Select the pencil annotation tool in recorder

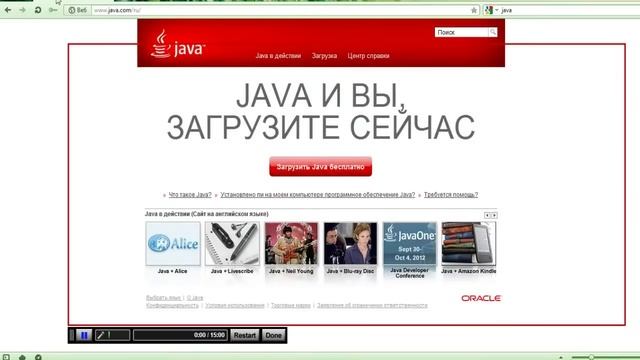click(x=100, y=335)
